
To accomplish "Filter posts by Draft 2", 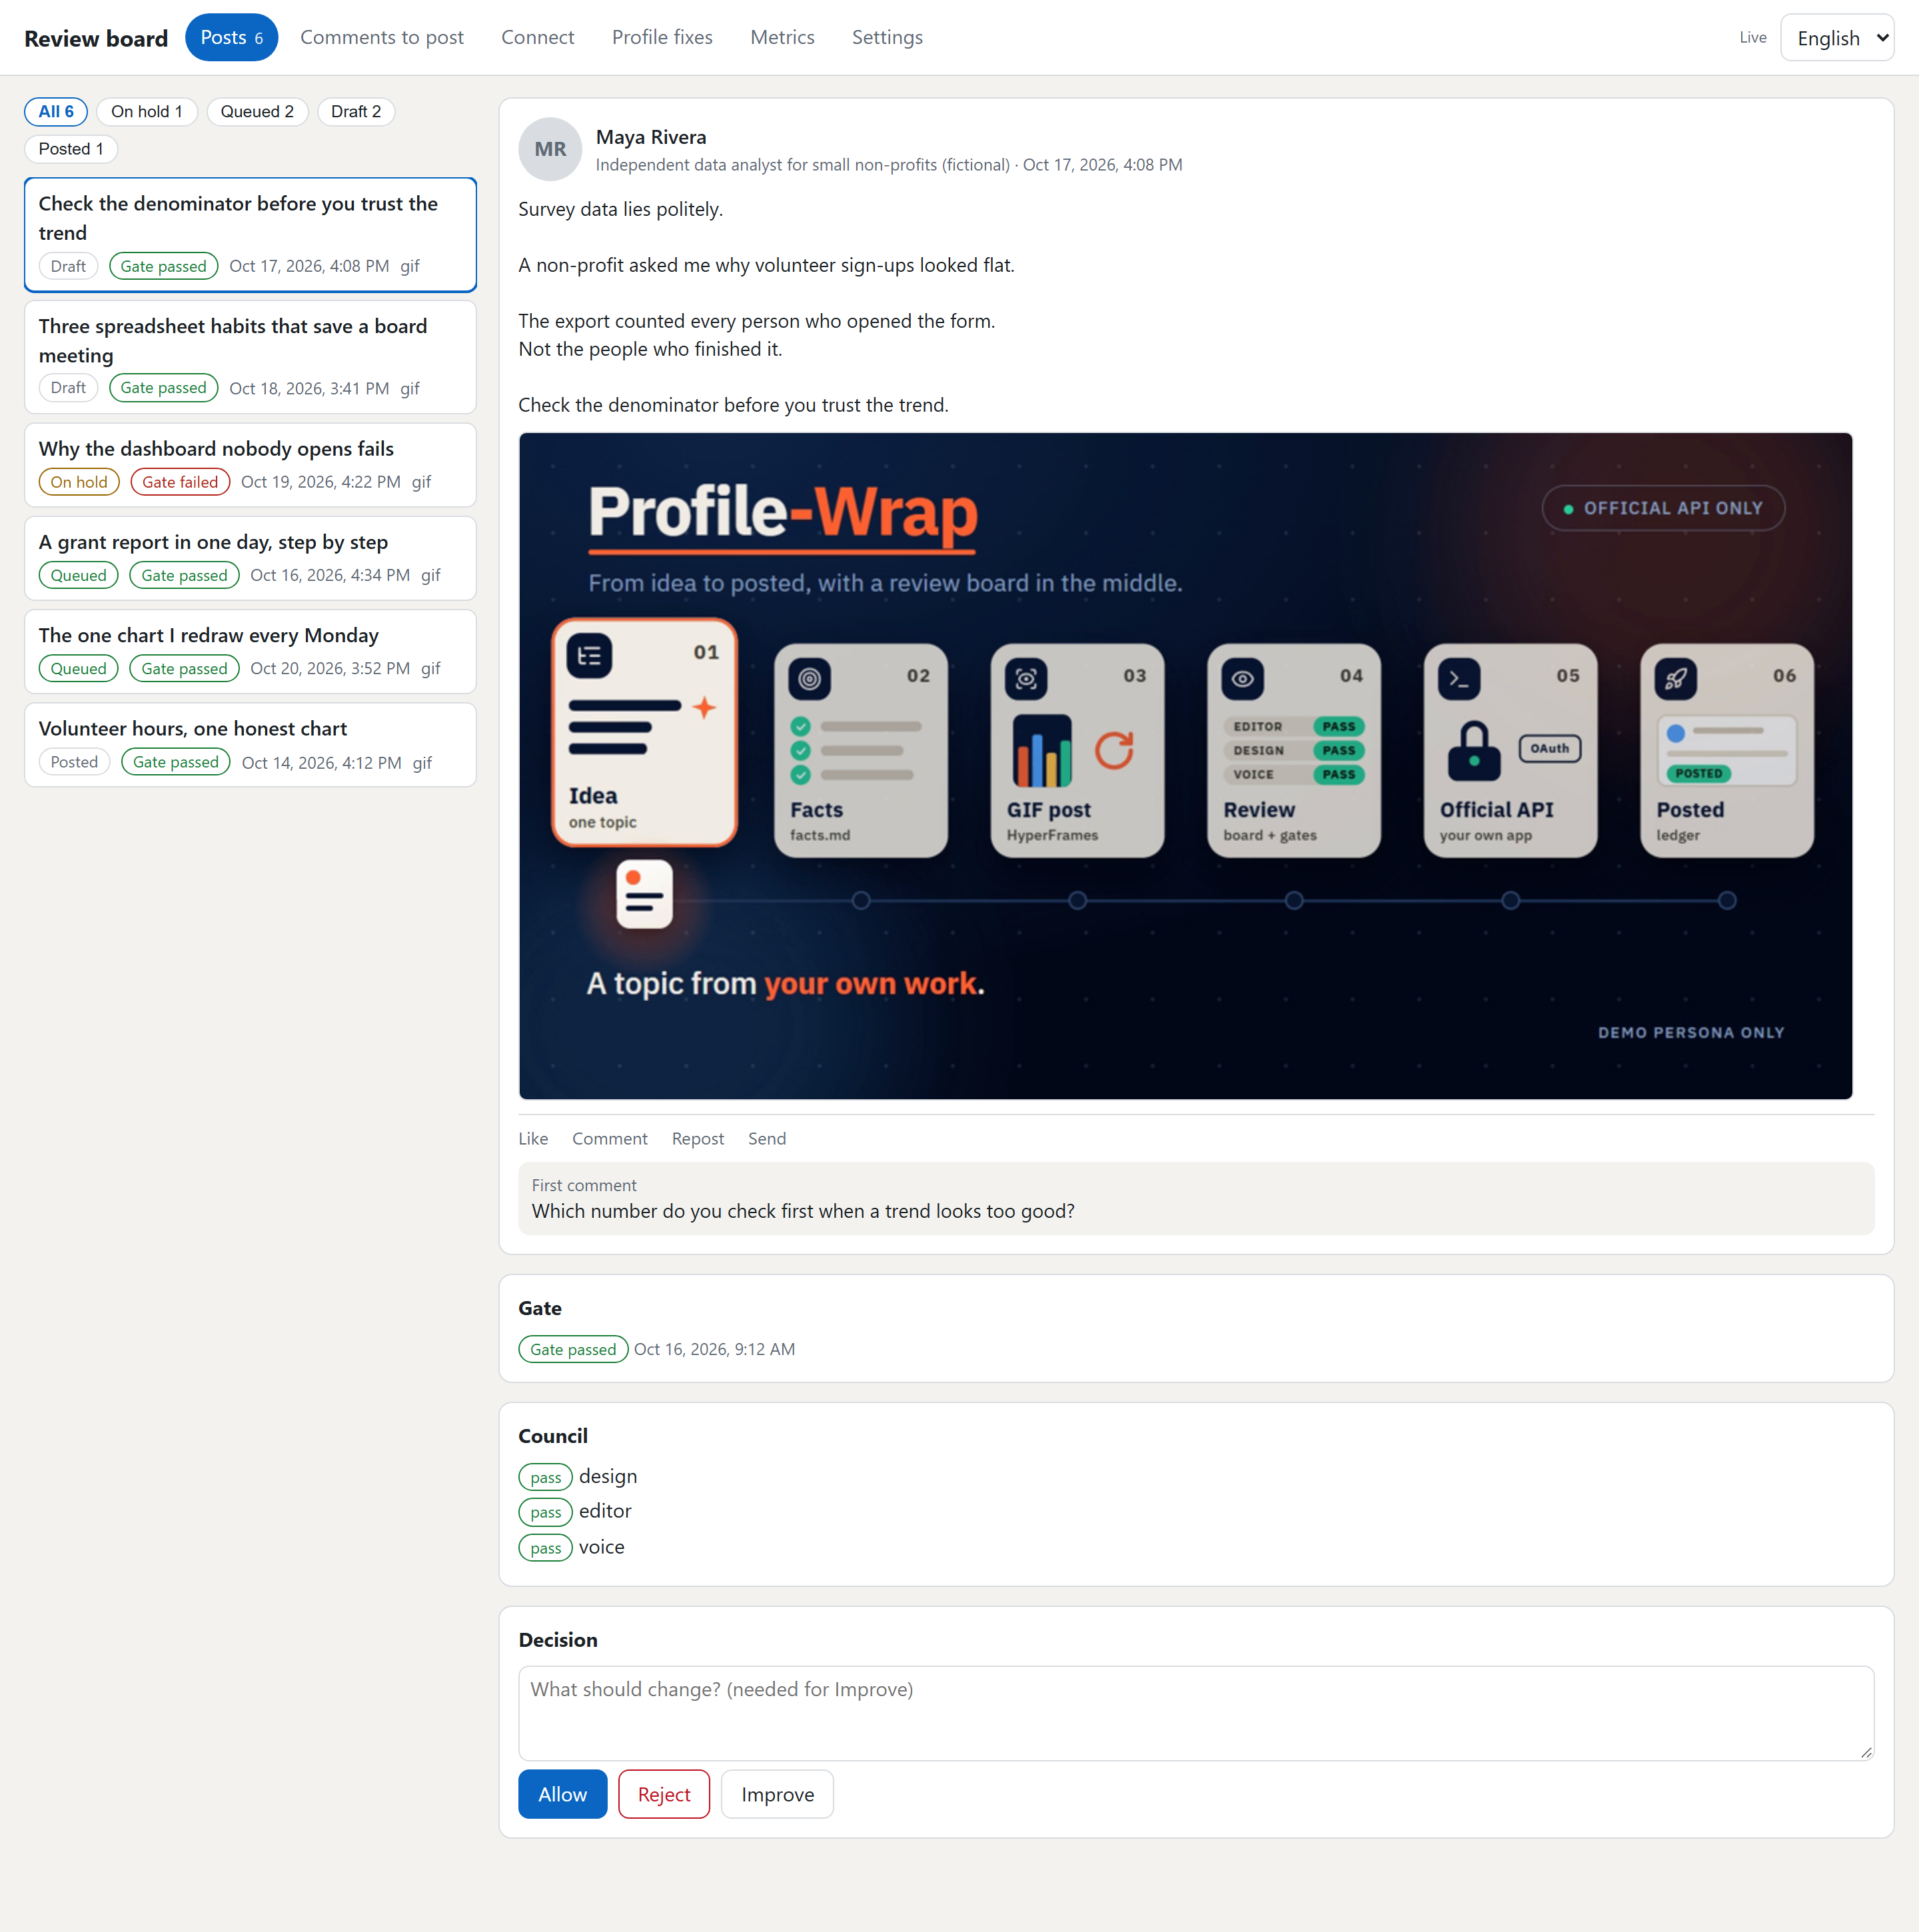I will pyautogui.click(x=356, y=111).
